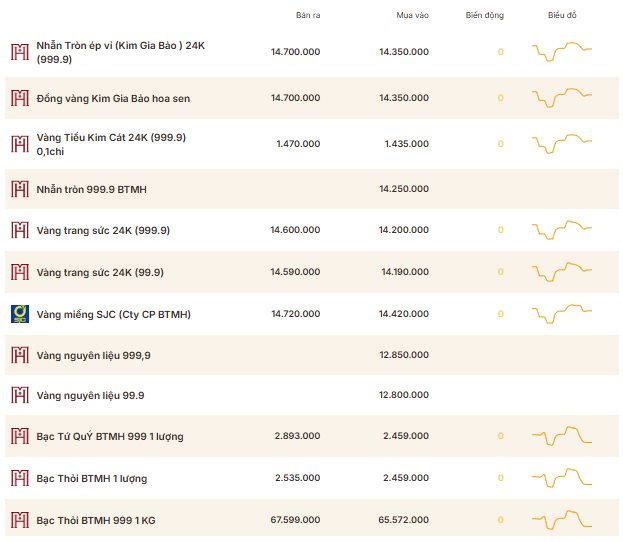Open Vàng nguyên liệu 99.9 product name
623x542 pixels.
point(91,395)
